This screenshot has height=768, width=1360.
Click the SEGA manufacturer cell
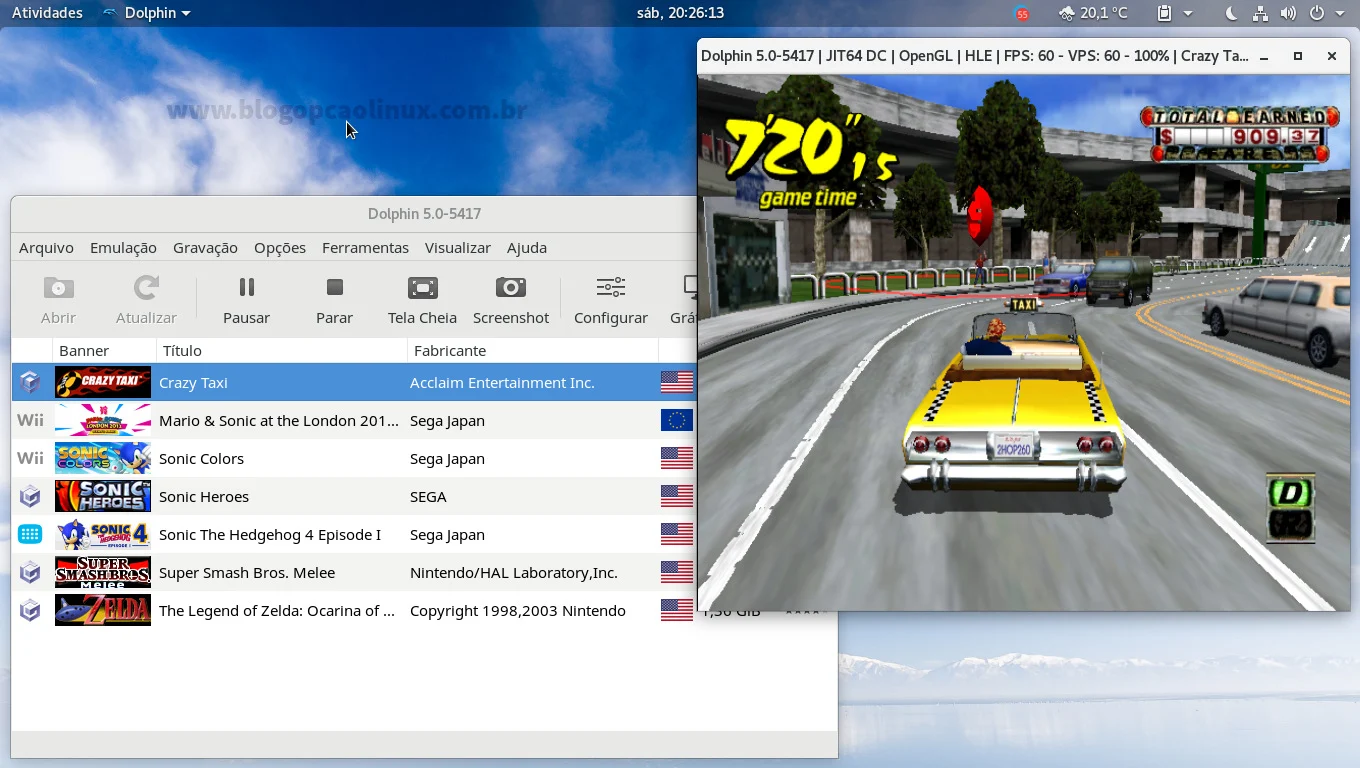pyautogui.click(x=428, y=497)
